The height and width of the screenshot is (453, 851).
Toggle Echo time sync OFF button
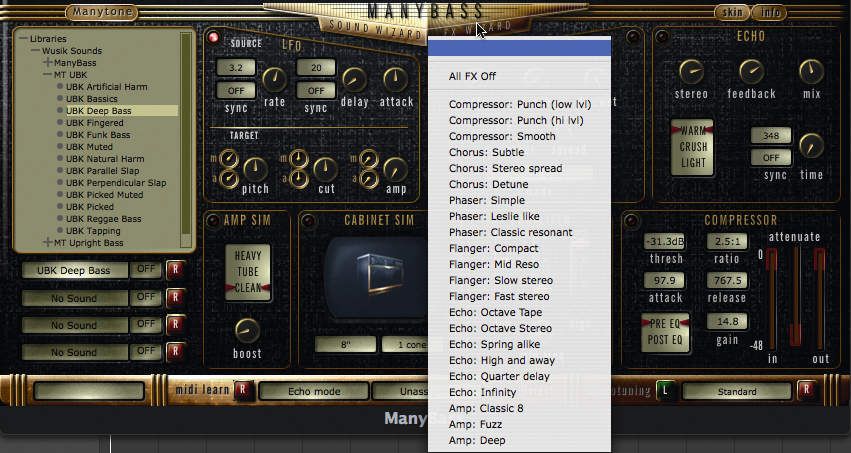click(771, 157)
